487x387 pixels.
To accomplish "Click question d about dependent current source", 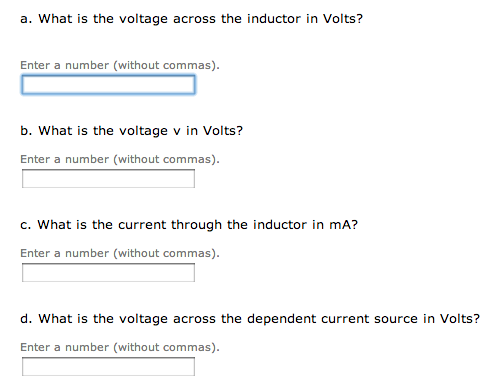I will click(250, 319).
